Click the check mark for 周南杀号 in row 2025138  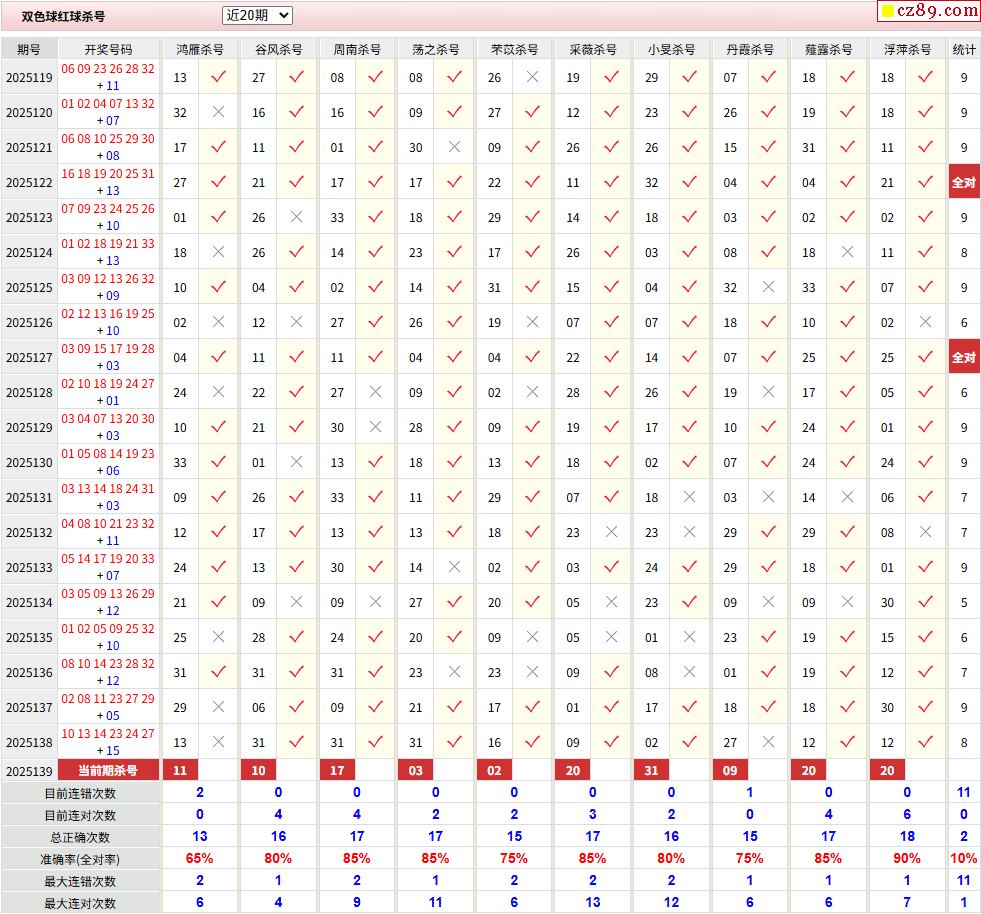tap(375, 742)
